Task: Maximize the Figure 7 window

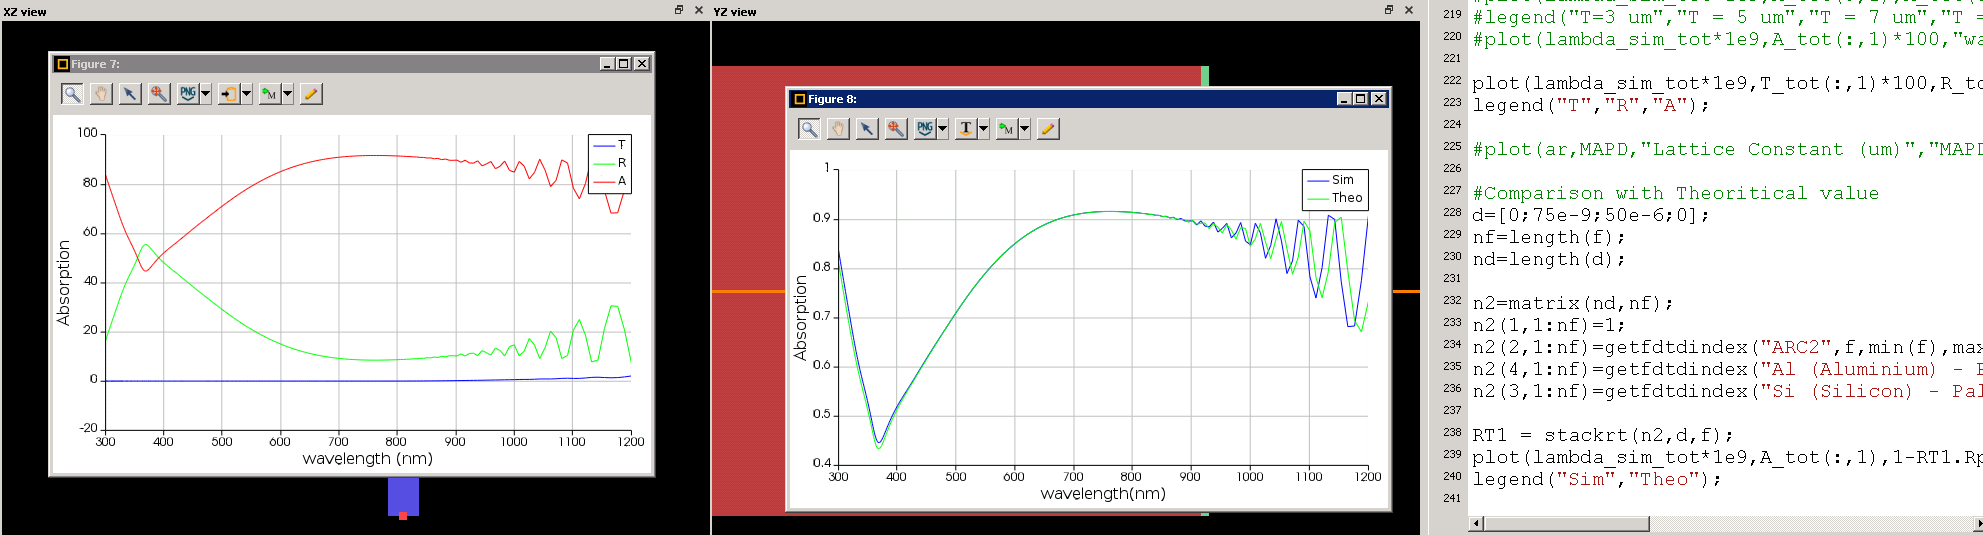Action: pyautogui.click(x=624, y=64)
